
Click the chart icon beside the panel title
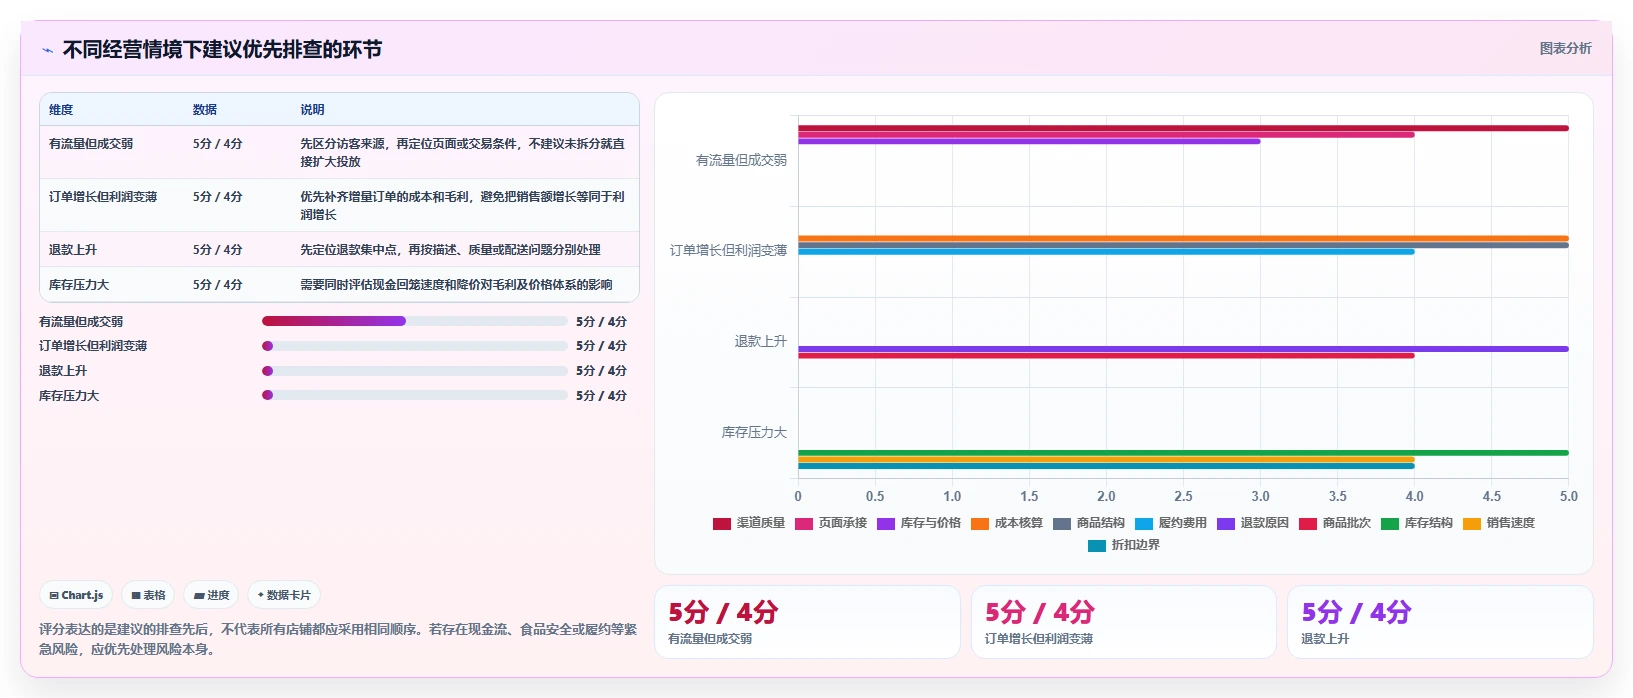47,50
